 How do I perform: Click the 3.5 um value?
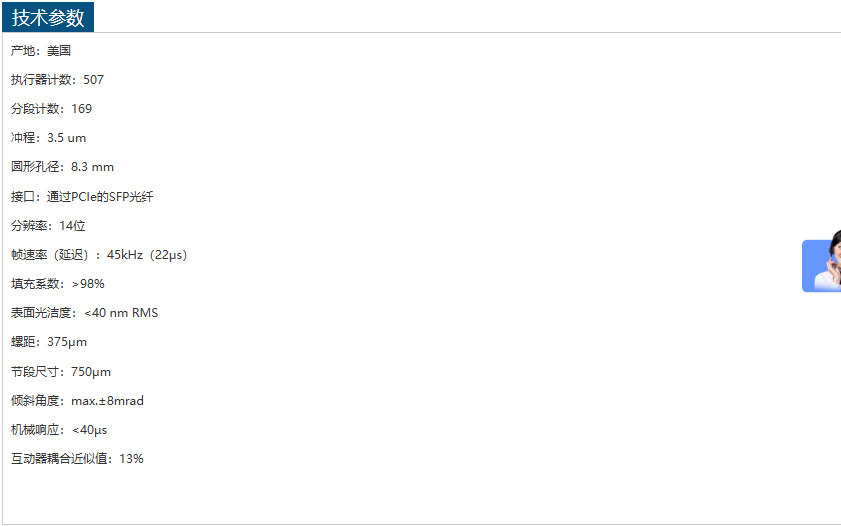(67, 138)
